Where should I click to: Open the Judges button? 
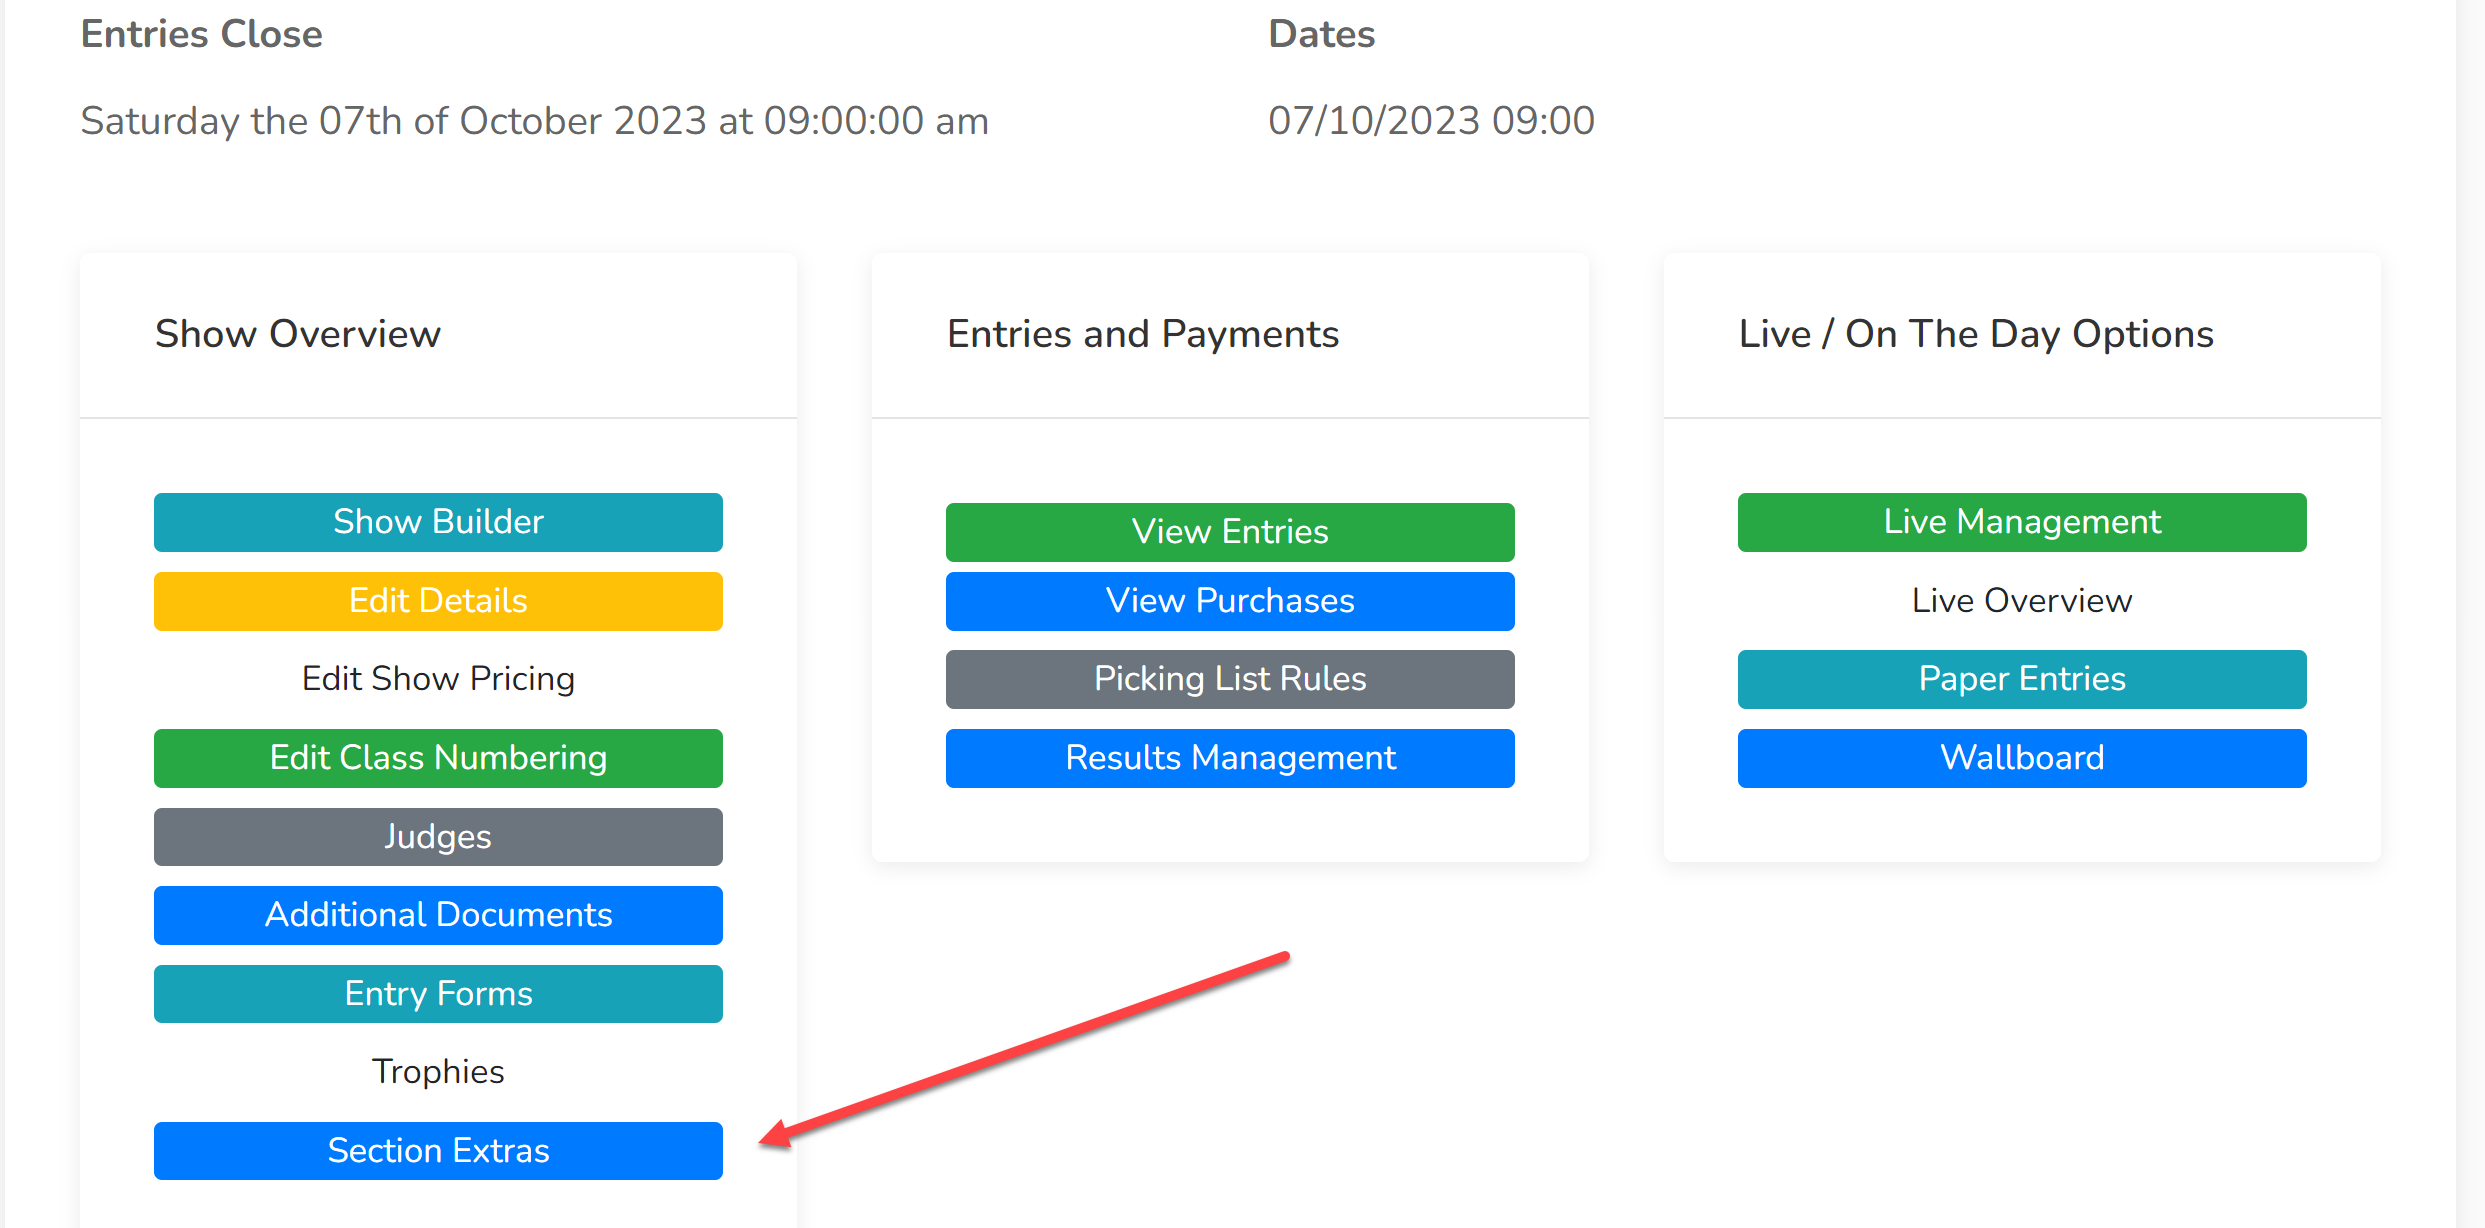[438, 837]
